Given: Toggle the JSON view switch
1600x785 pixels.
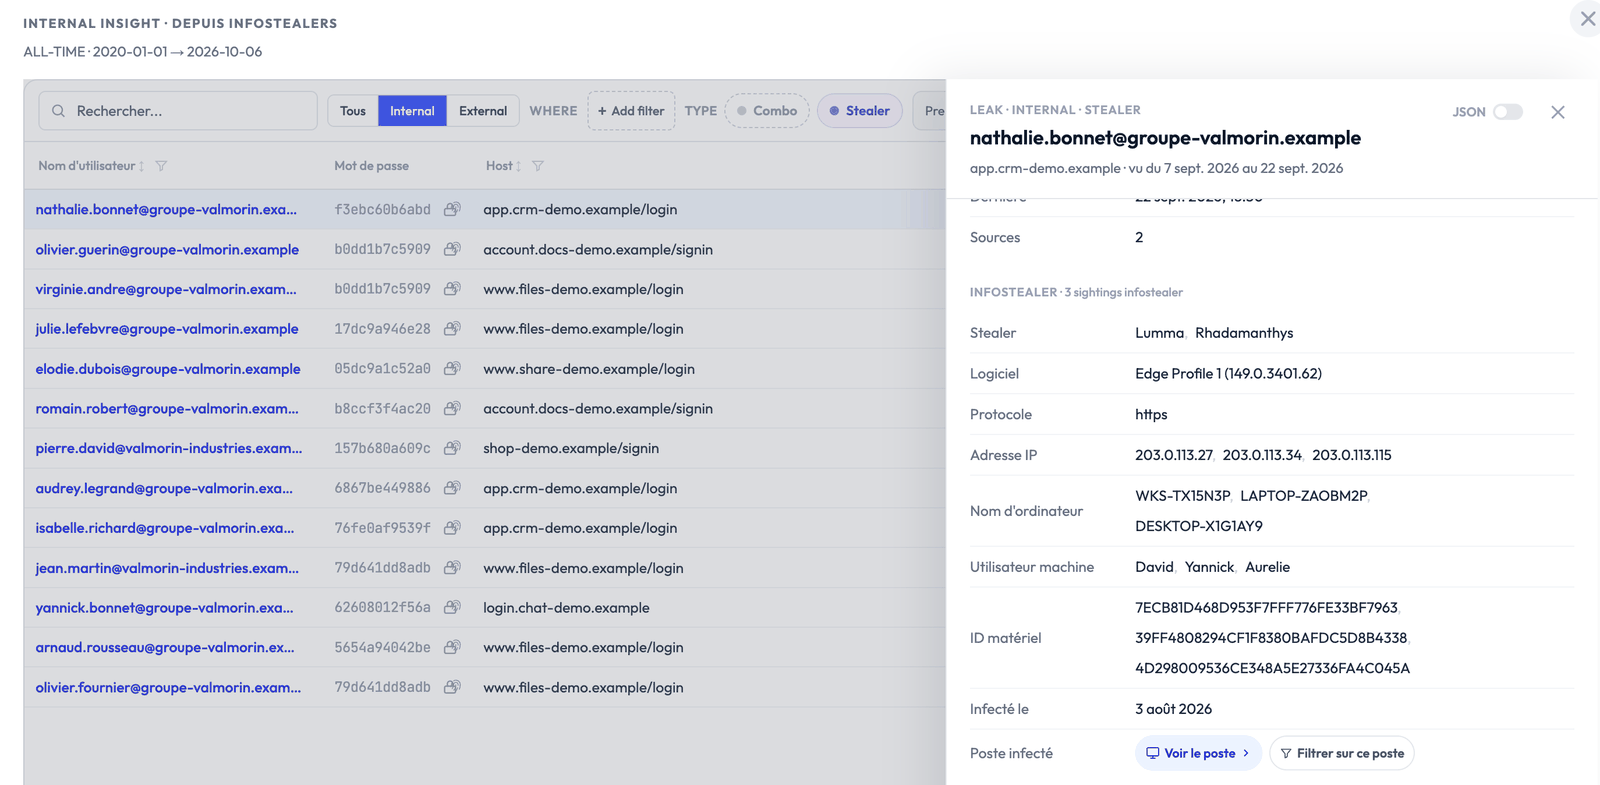Looking at the screenshot, I should [x=1507, y=112].
